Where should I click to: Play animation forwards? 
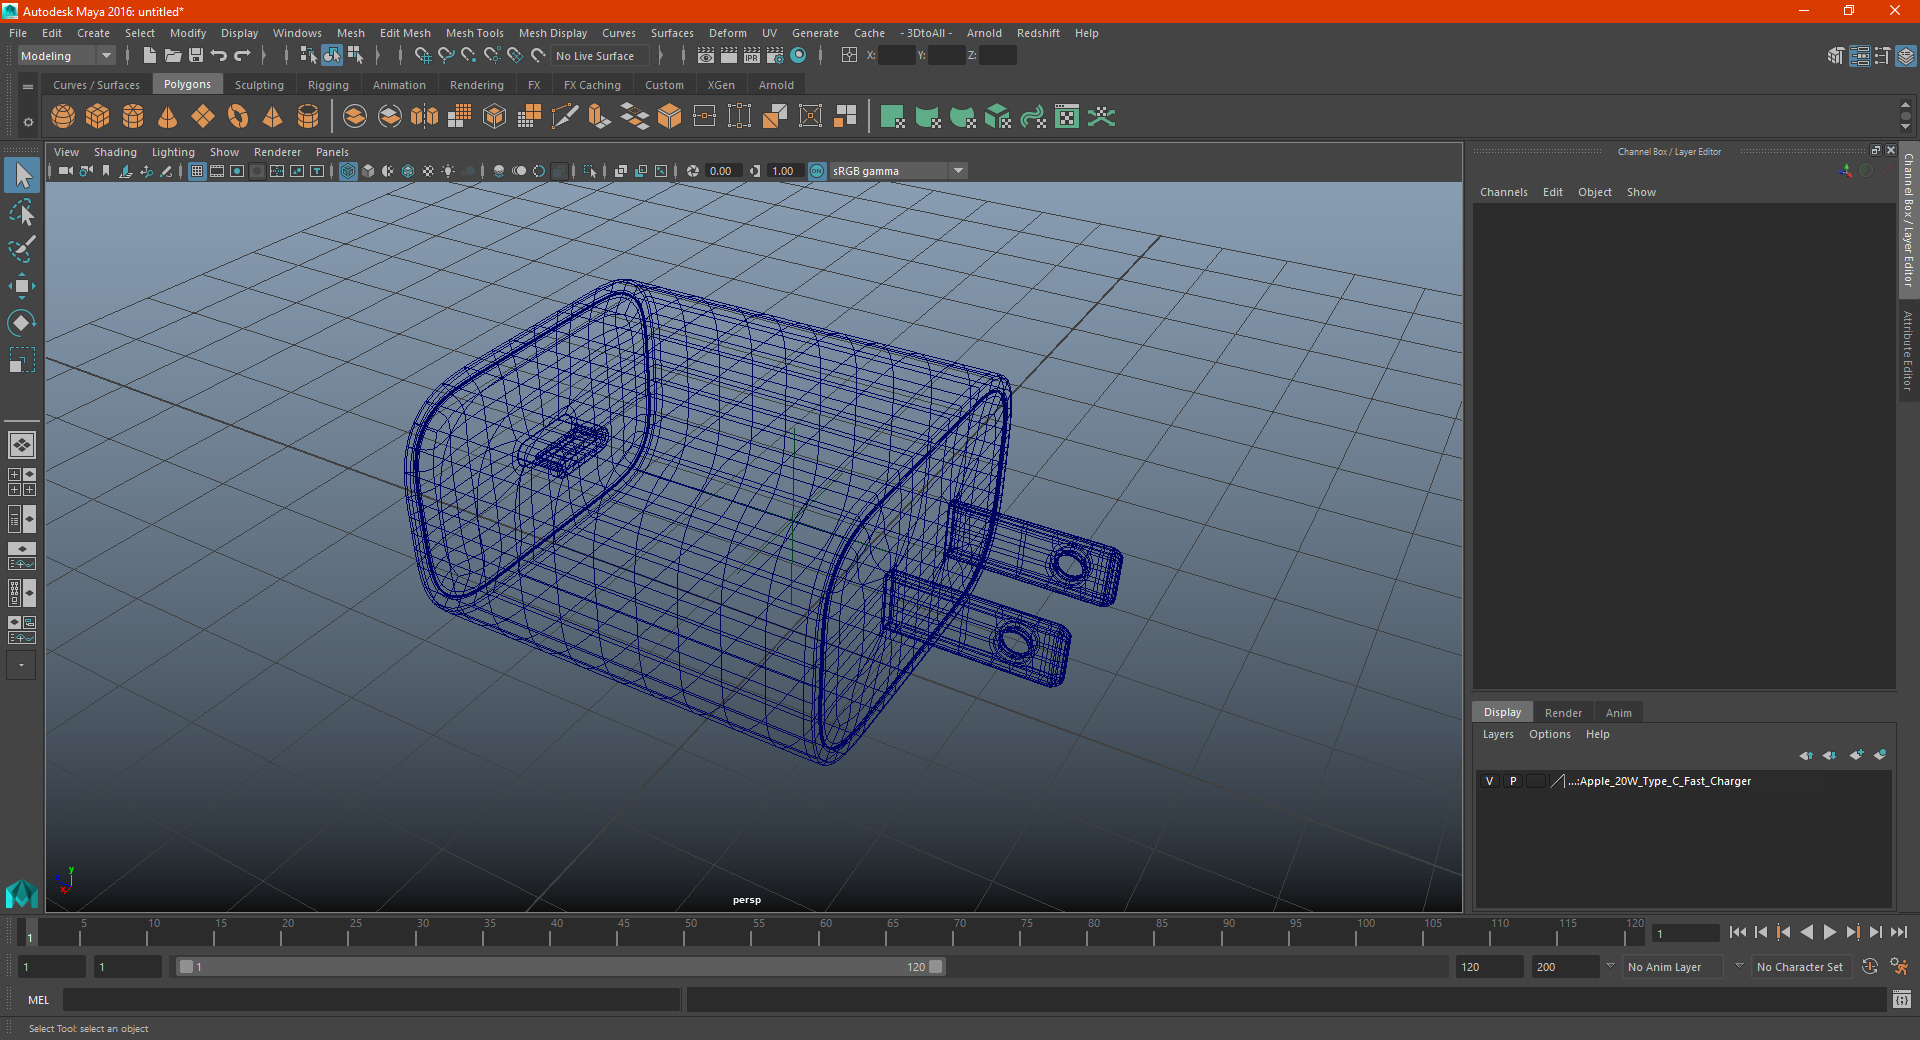point(1830,932)
